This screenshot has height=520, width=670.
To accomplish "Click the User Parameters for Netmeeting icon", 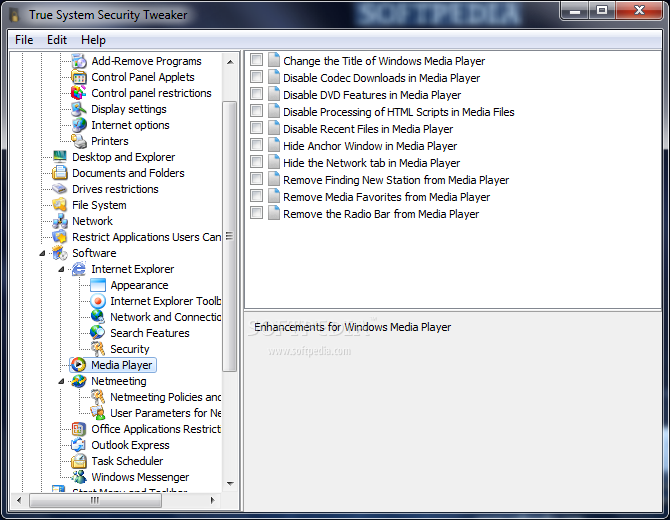I will click(98, 413).
